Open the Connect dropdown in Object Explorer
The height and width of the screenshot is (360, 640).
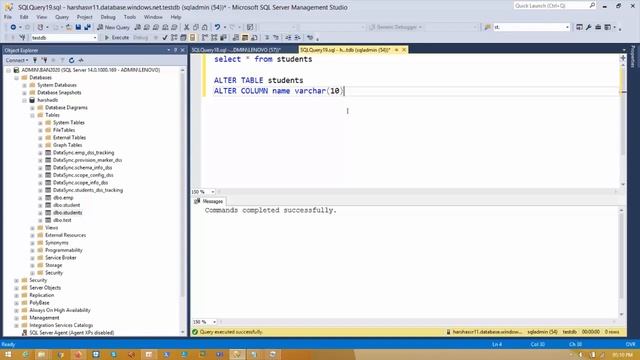pos(17,60)
